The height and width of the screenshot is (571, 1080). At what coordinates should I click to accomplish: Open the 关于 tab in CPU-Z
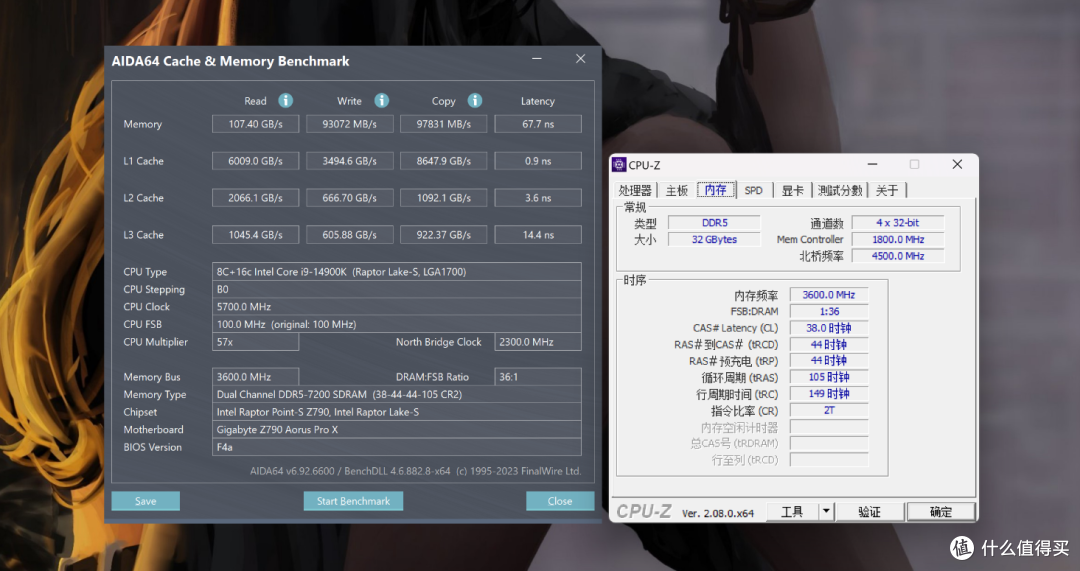[886, 191]
